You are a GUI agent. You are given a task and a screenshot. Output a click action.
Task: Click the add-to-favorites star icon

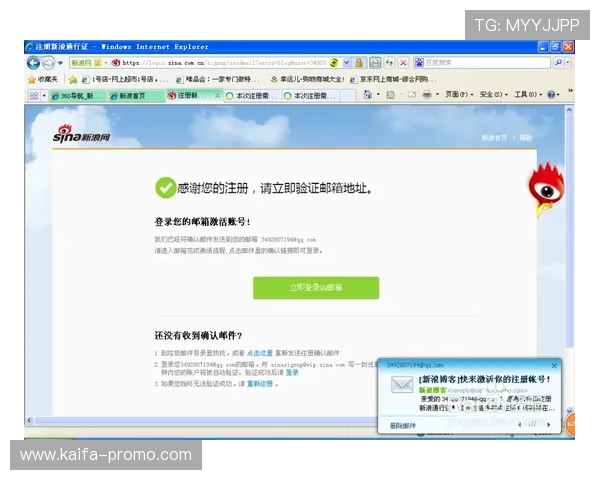(73, 80)
